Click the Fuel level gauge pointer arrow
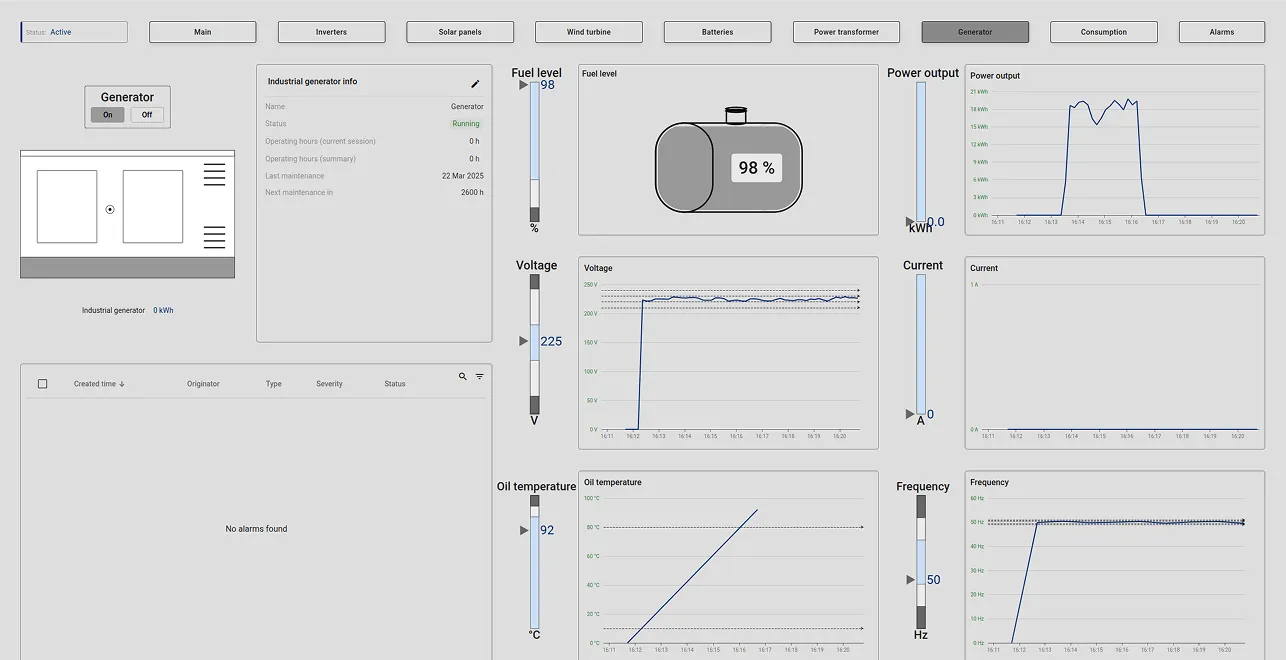1286x660 pixels. click(523, 86)
